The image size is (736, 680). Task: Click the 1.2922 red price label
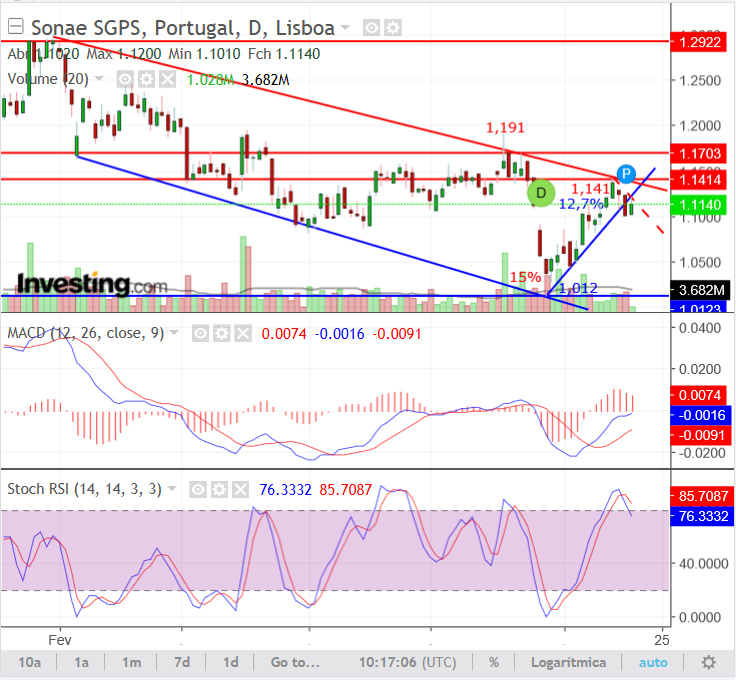(699, 42)
